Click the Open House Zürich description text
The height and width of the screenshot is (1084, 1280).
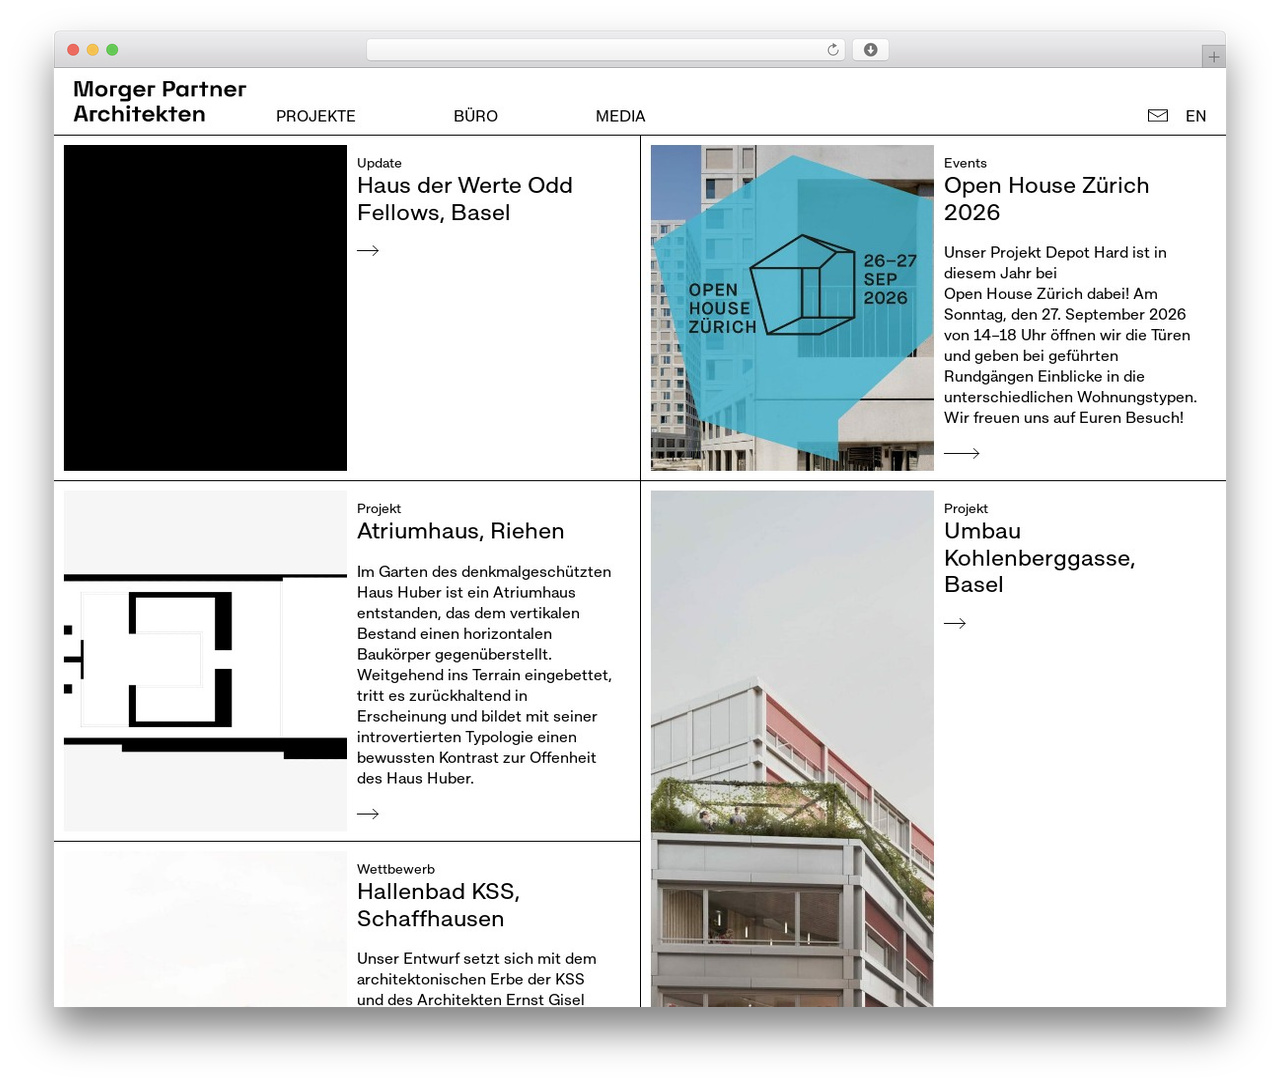click(1070, 335)
